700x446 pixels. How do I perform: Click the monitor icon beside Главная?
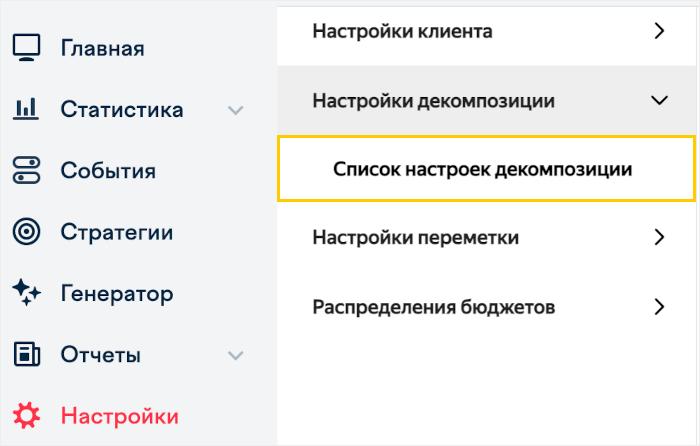(x=26, y=47)
